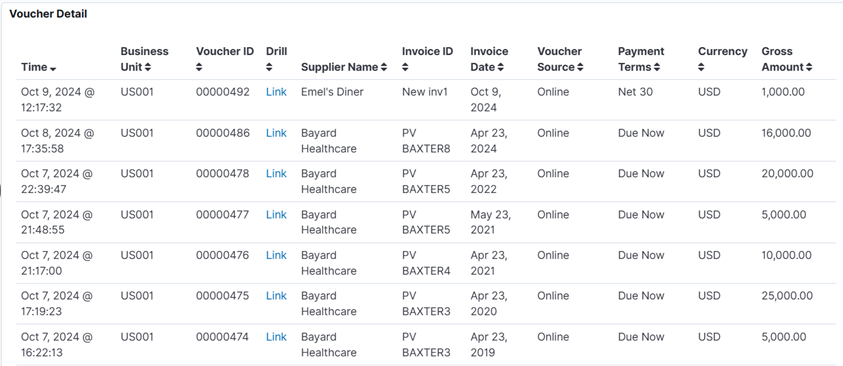The height and width of the screenshot is (366, 843).
Task: Click Business Unit sort arrows icon
Action: point(148,68)
